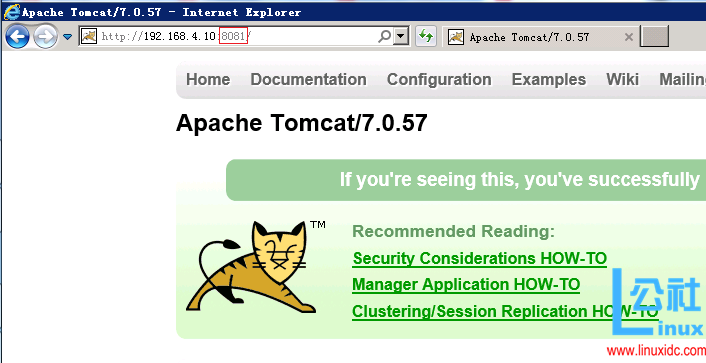Open Security Considerations HOW-TO link

click(x=480, y=259)
